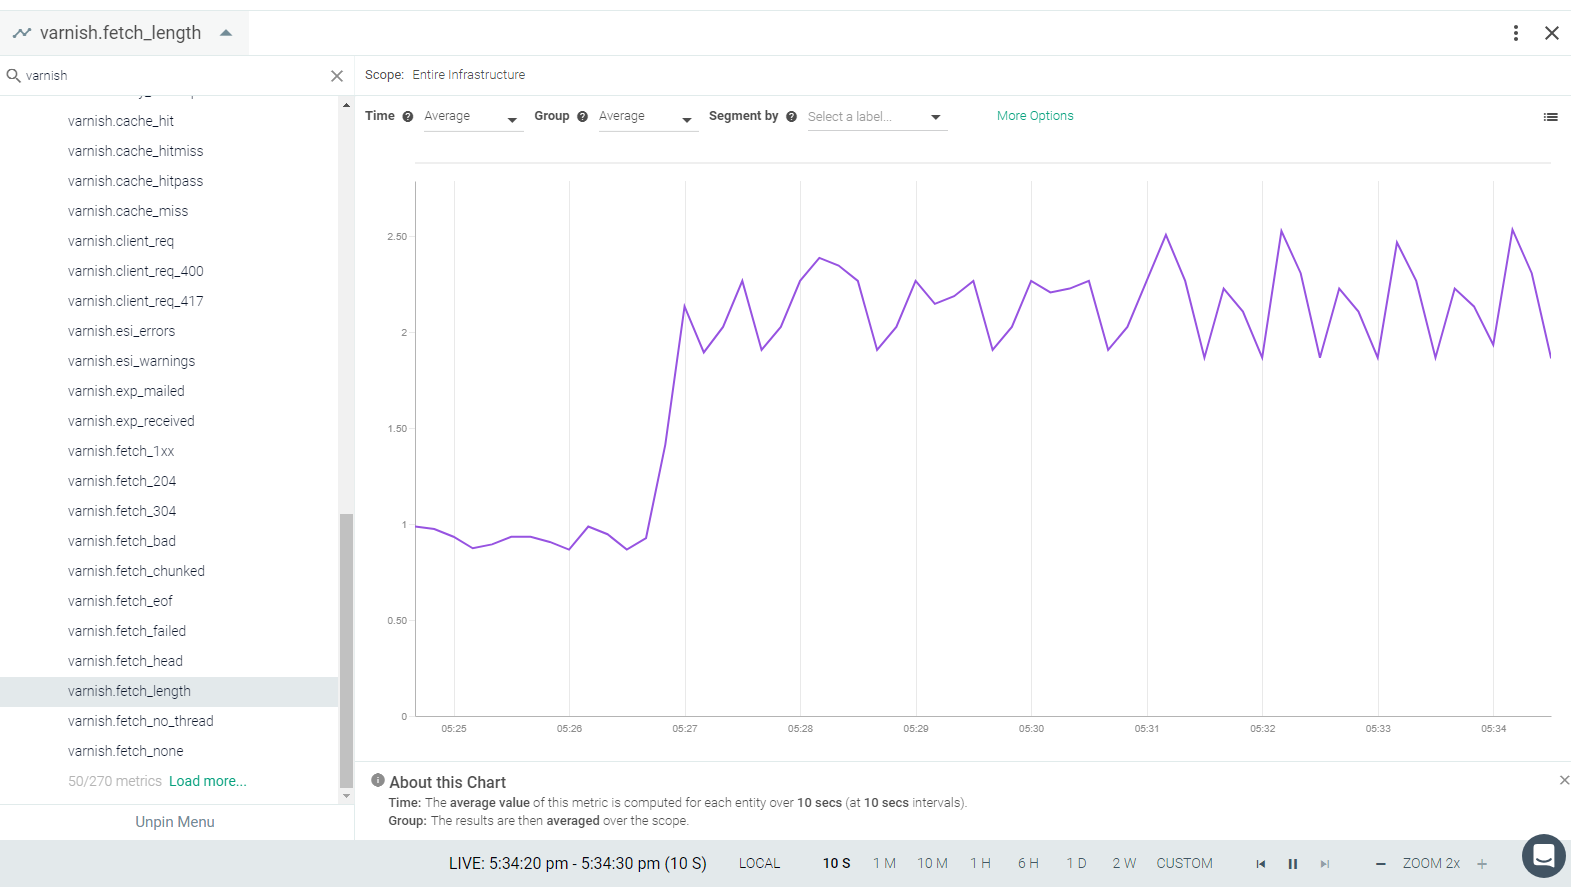The width and height of the screenshot is (1571, 887).
Task: Click the Time help question mark
Action: coord(408,117)
